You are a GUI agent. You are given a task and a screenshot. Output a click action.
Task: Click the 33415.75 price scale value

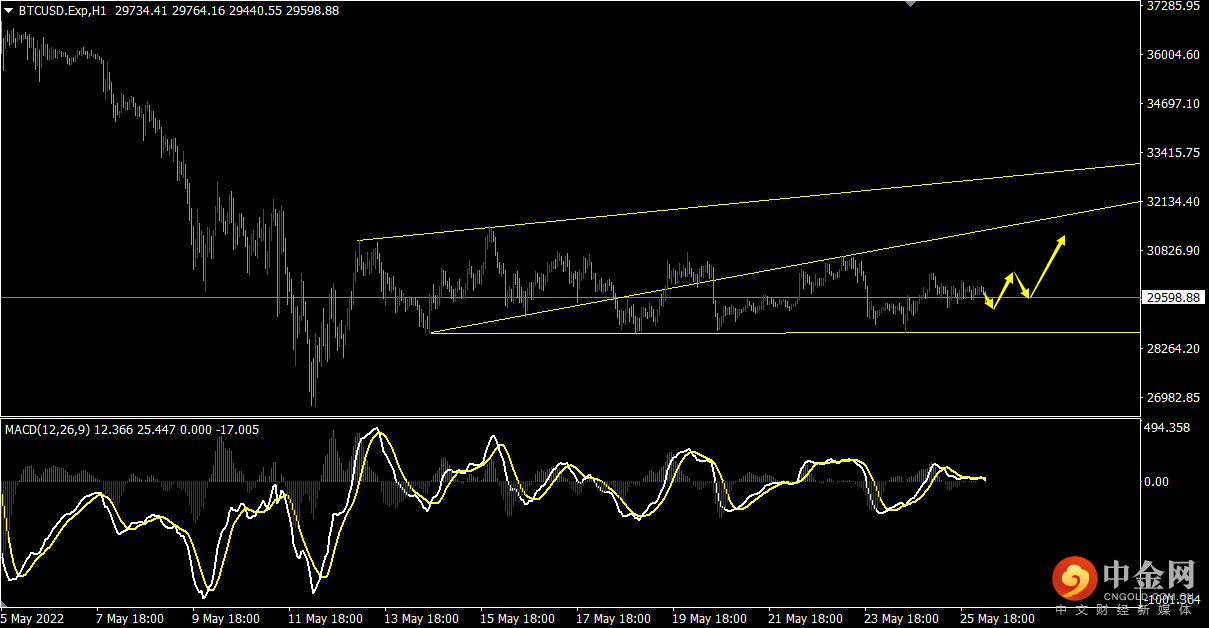(1173, 153)
